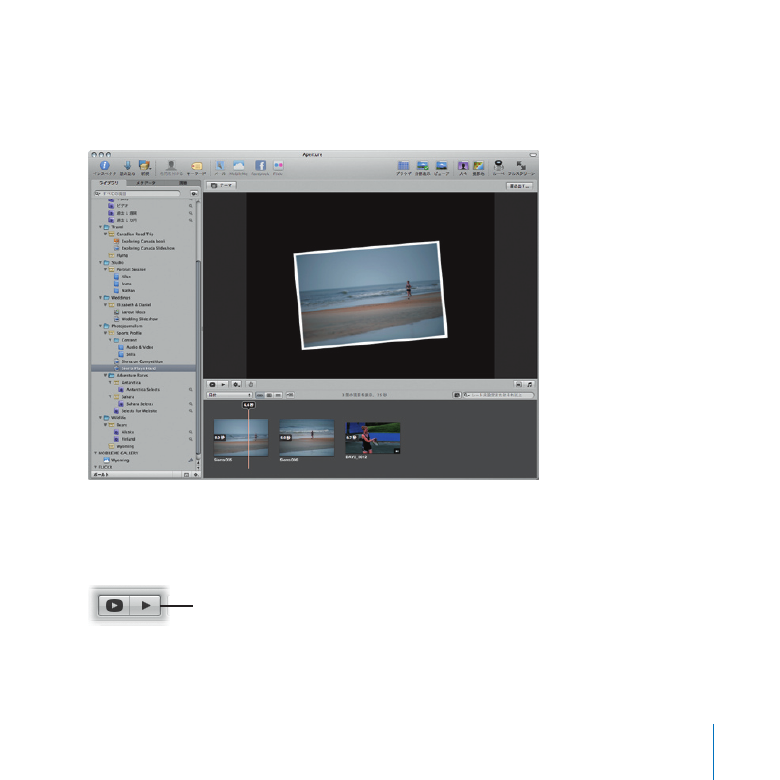This screenshot has width=780, height=780.
Task: Click the Theme button above viewer
Action: (x=221, y=185)
